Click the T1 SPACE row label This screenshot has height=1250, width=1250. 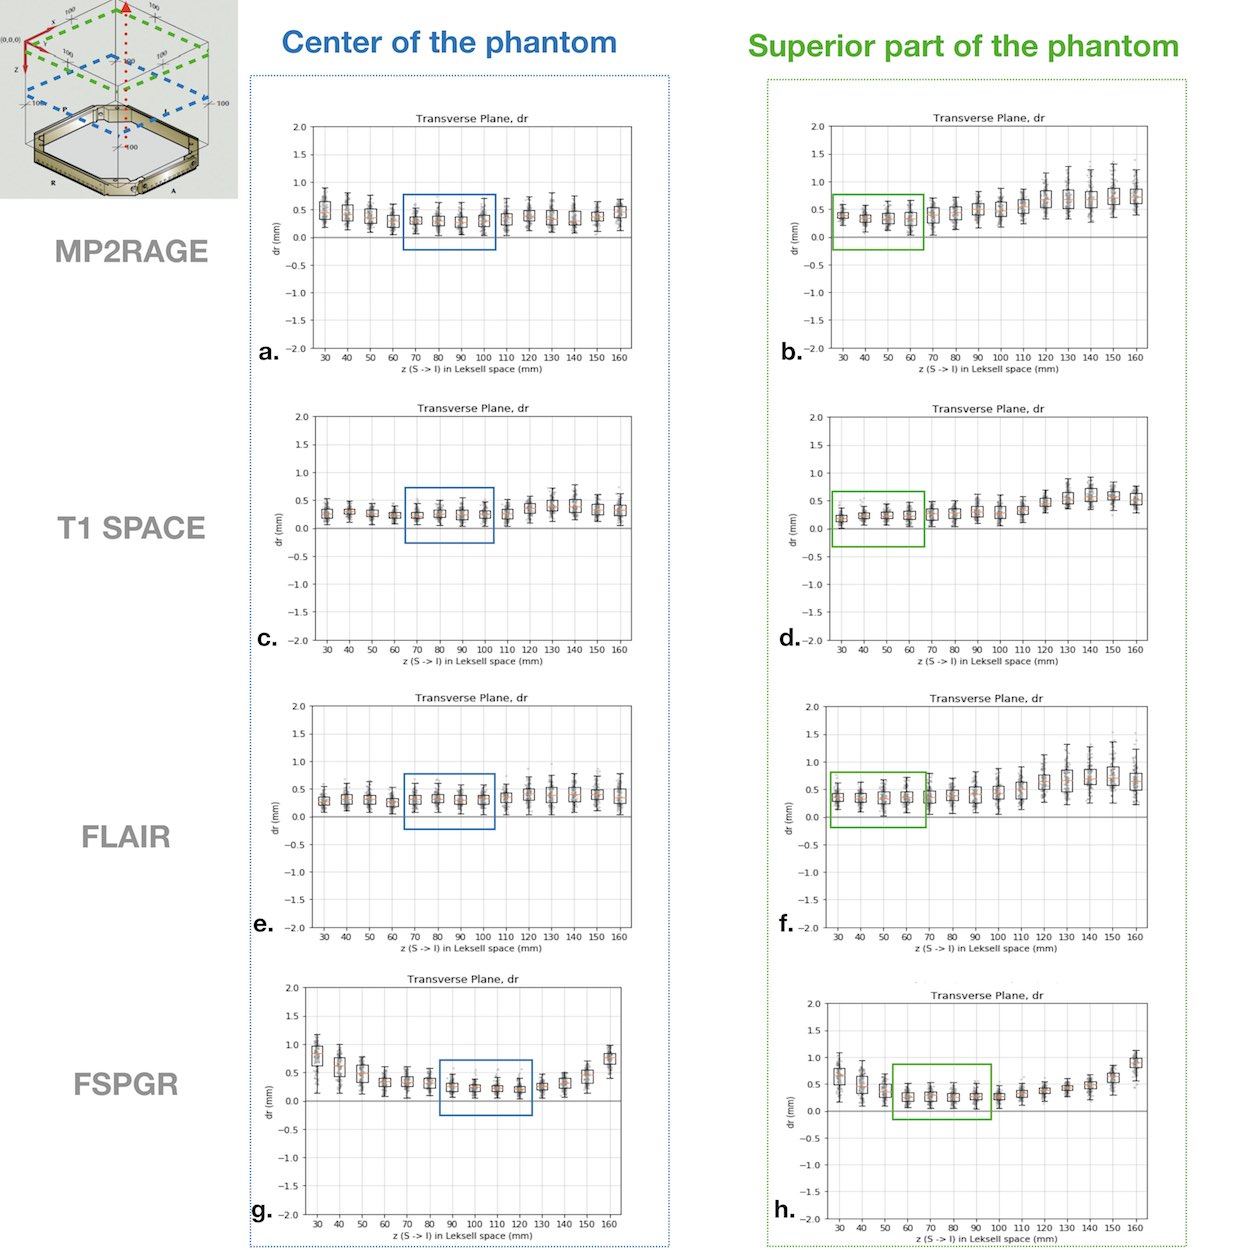click(x=131, y=528)
